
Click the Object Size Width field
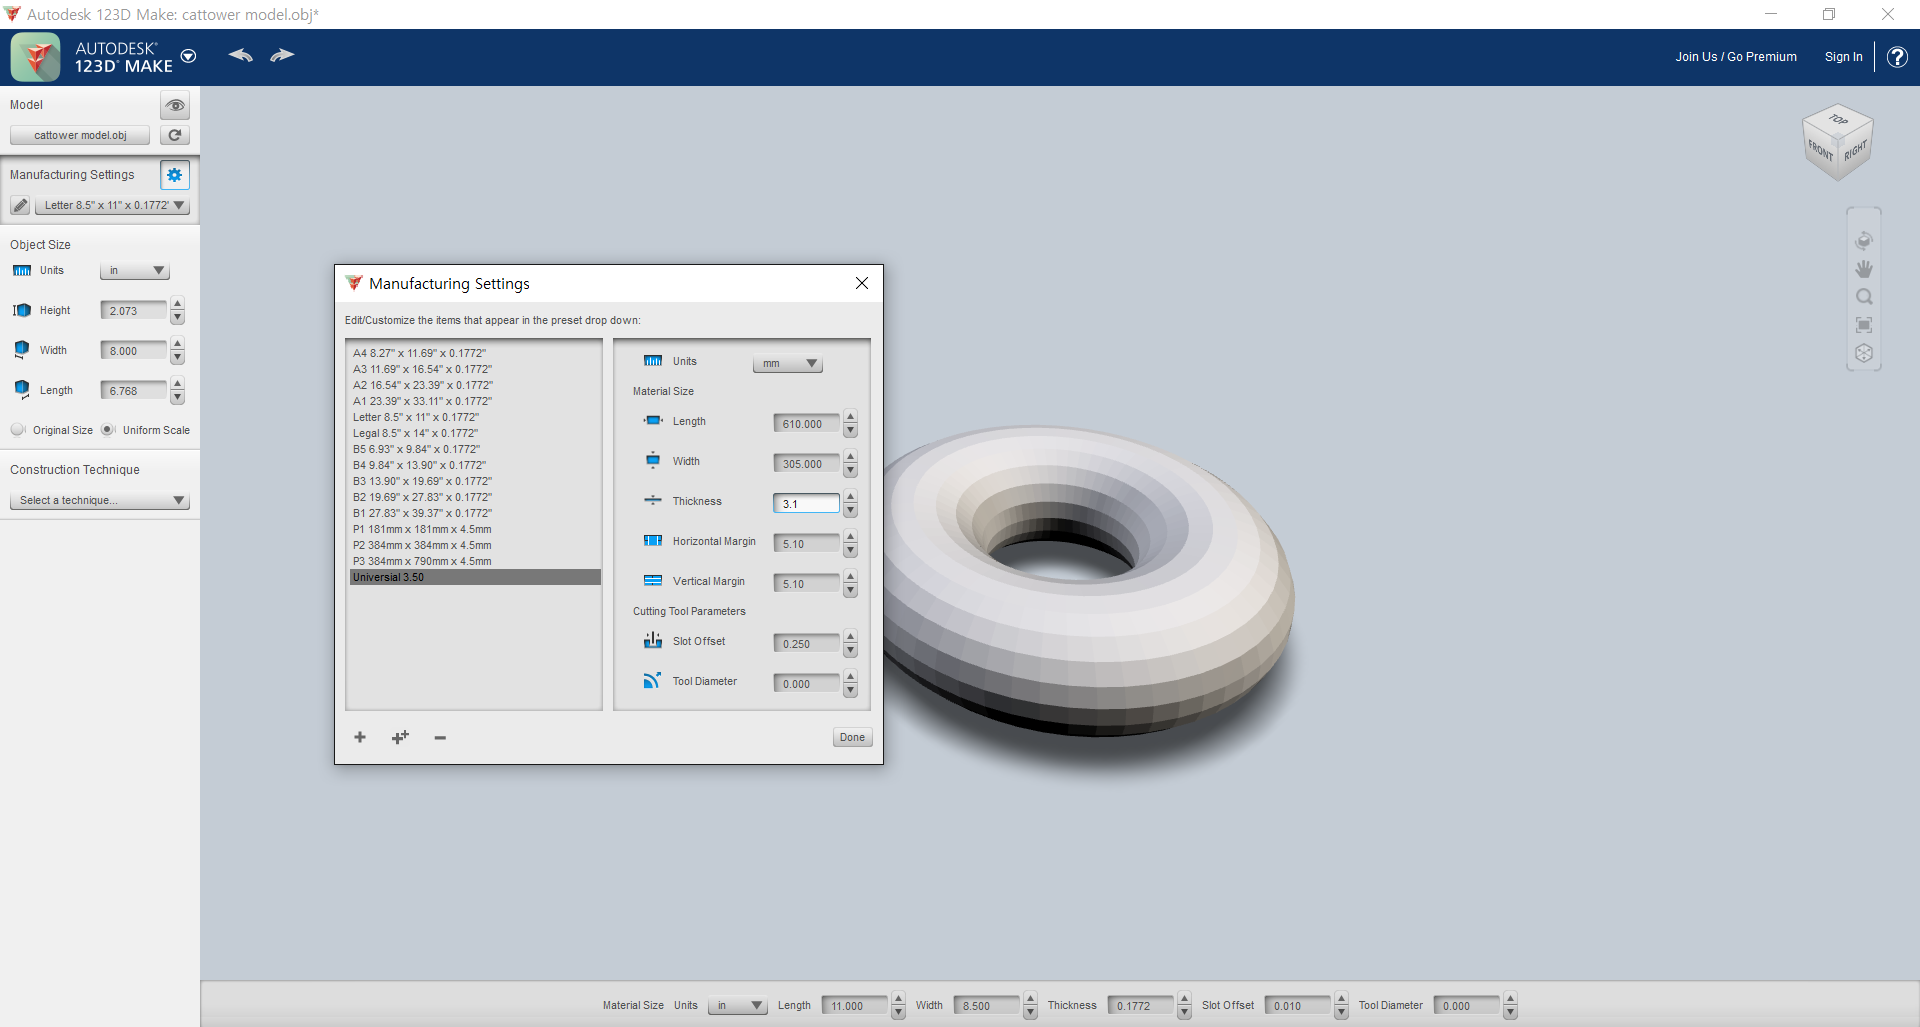[133, 351]
